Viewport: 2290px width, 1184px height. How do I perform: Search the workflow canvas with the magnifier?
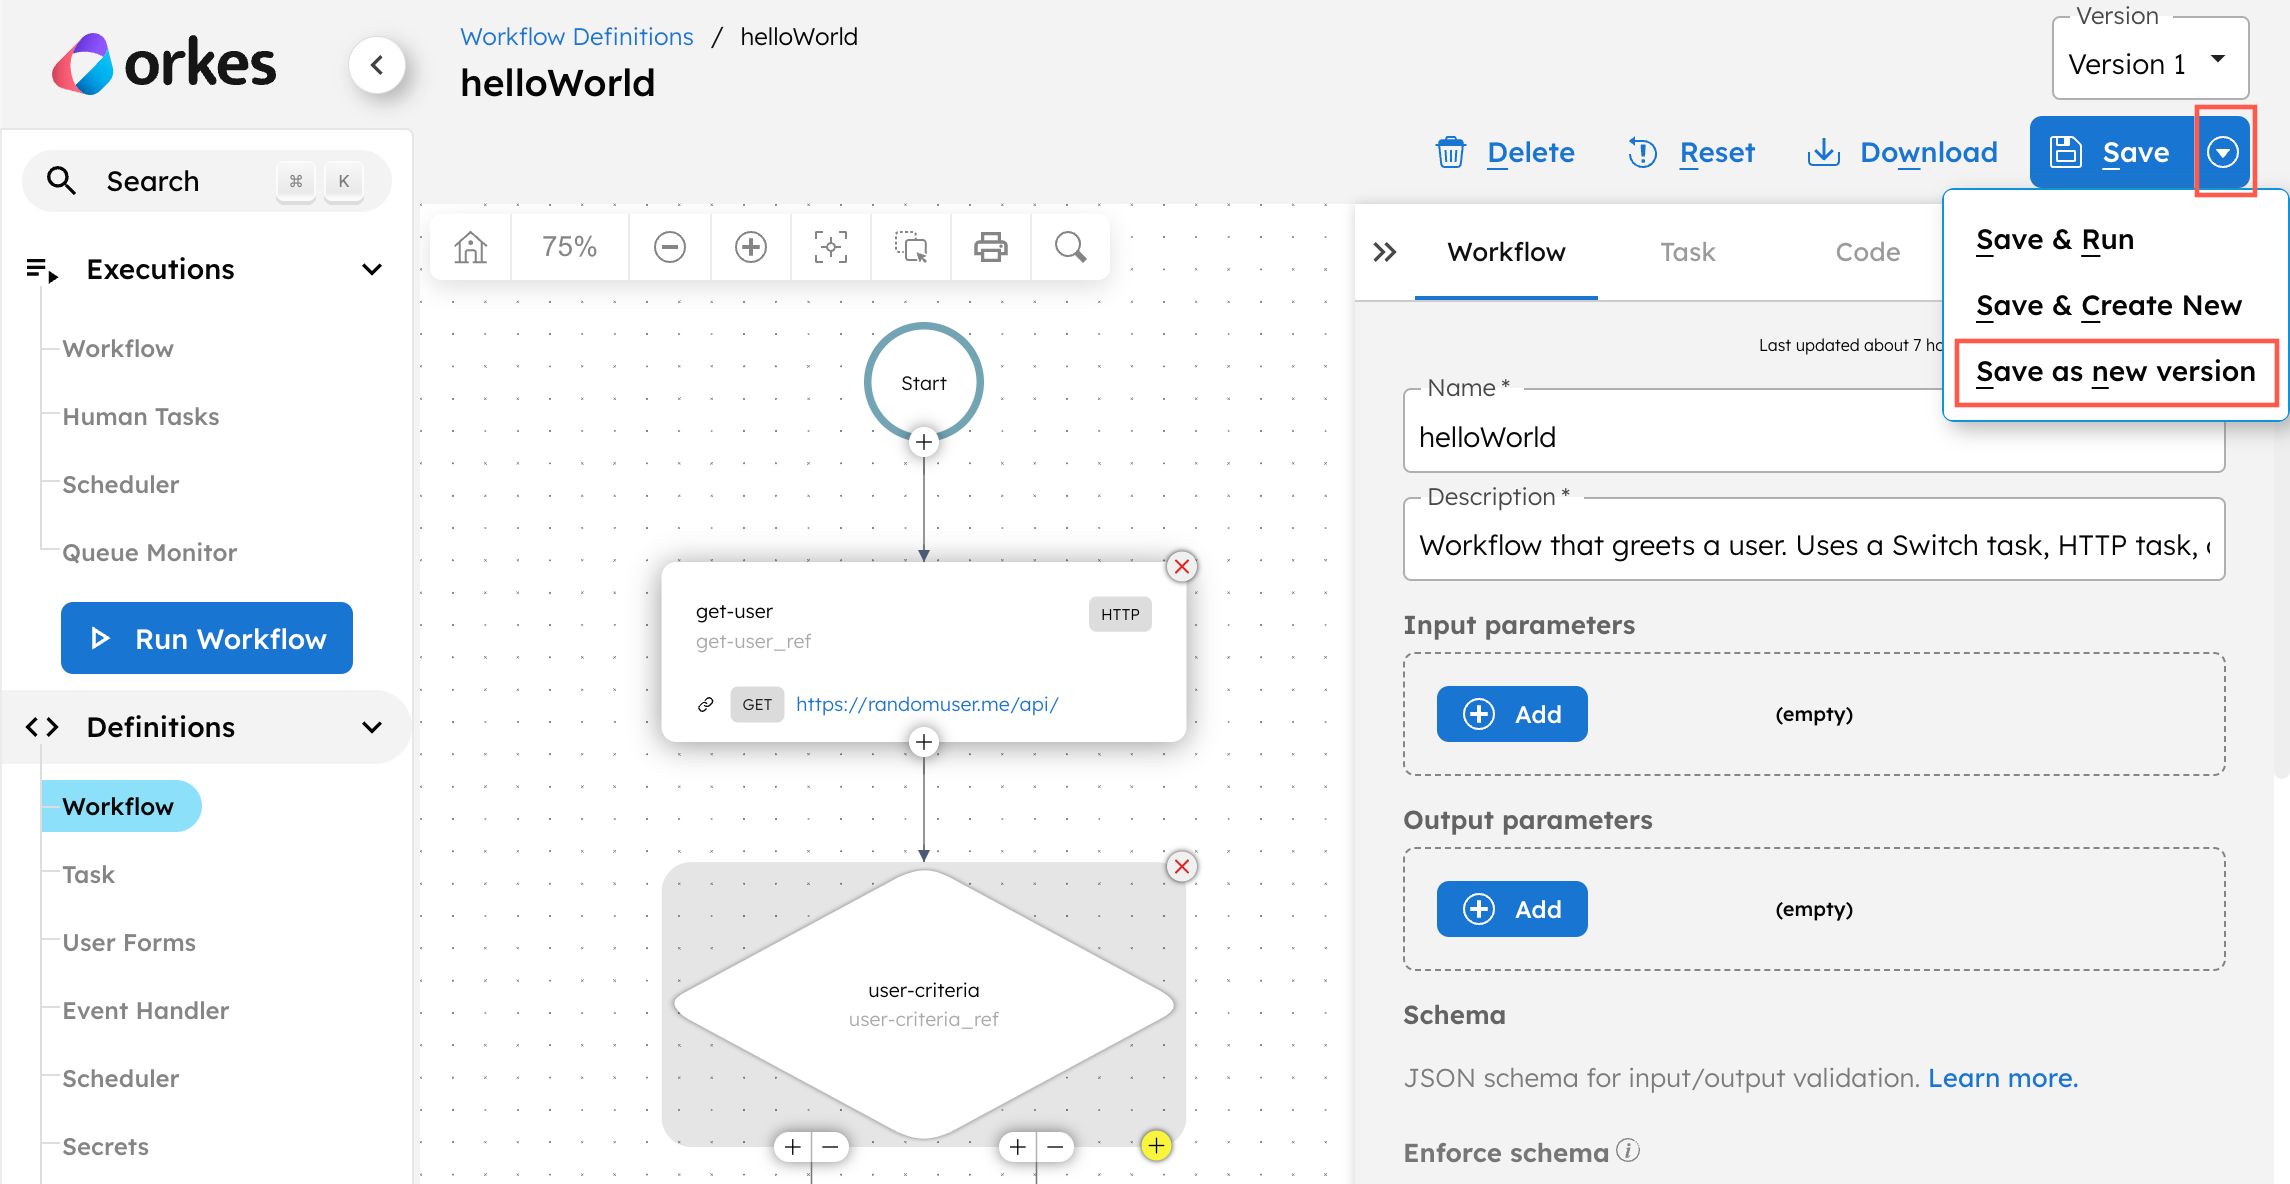click(1070, 246)
